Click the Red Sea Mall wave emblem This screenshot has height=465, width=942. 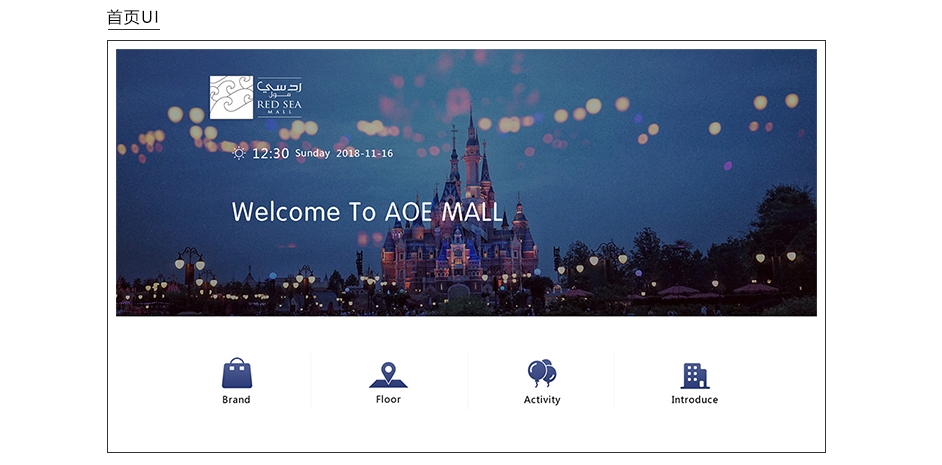(231, 97)
